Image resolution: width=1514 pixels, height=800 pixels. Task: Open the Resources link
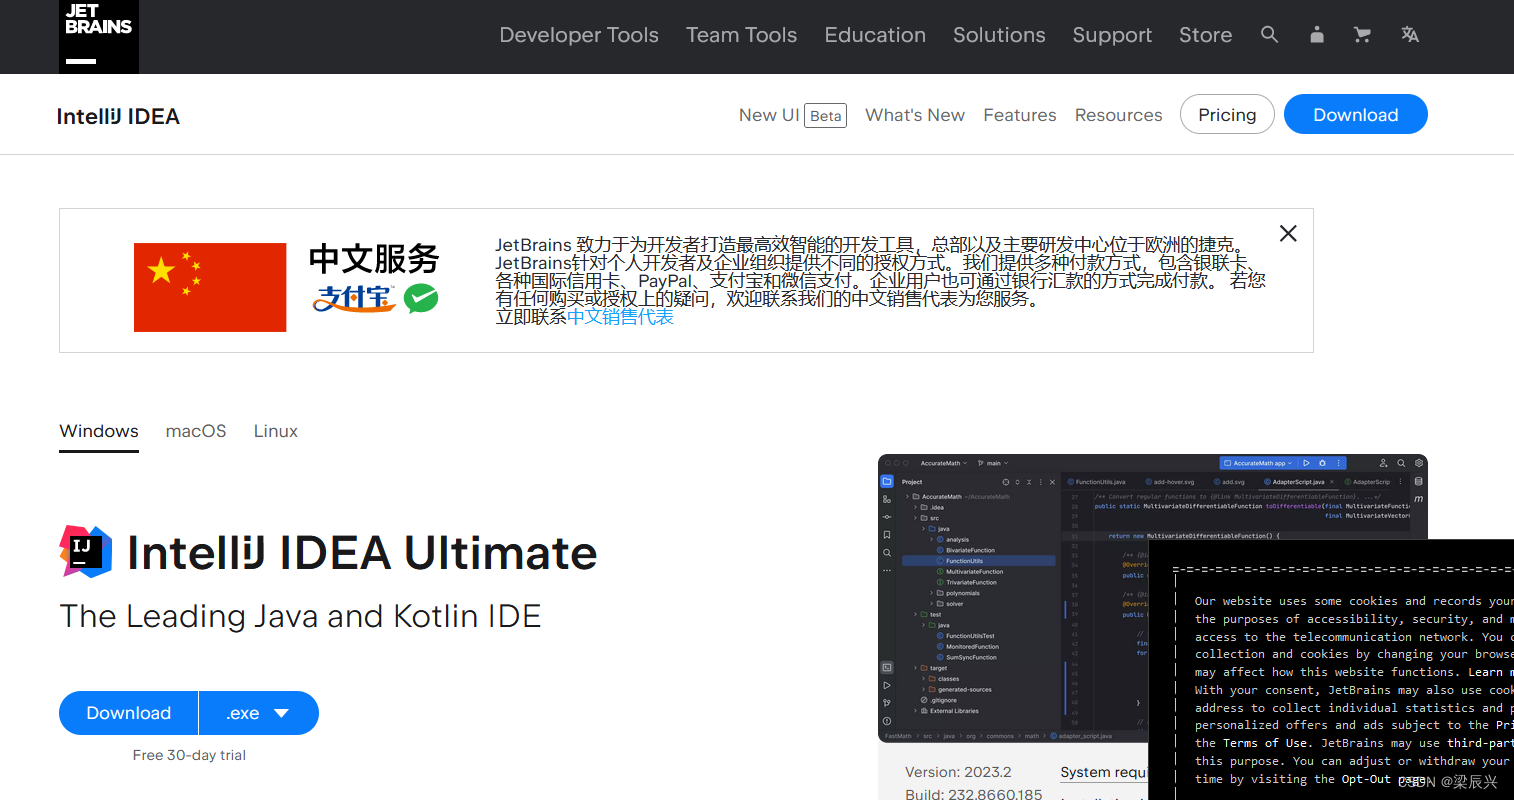tap(1119, 115)
